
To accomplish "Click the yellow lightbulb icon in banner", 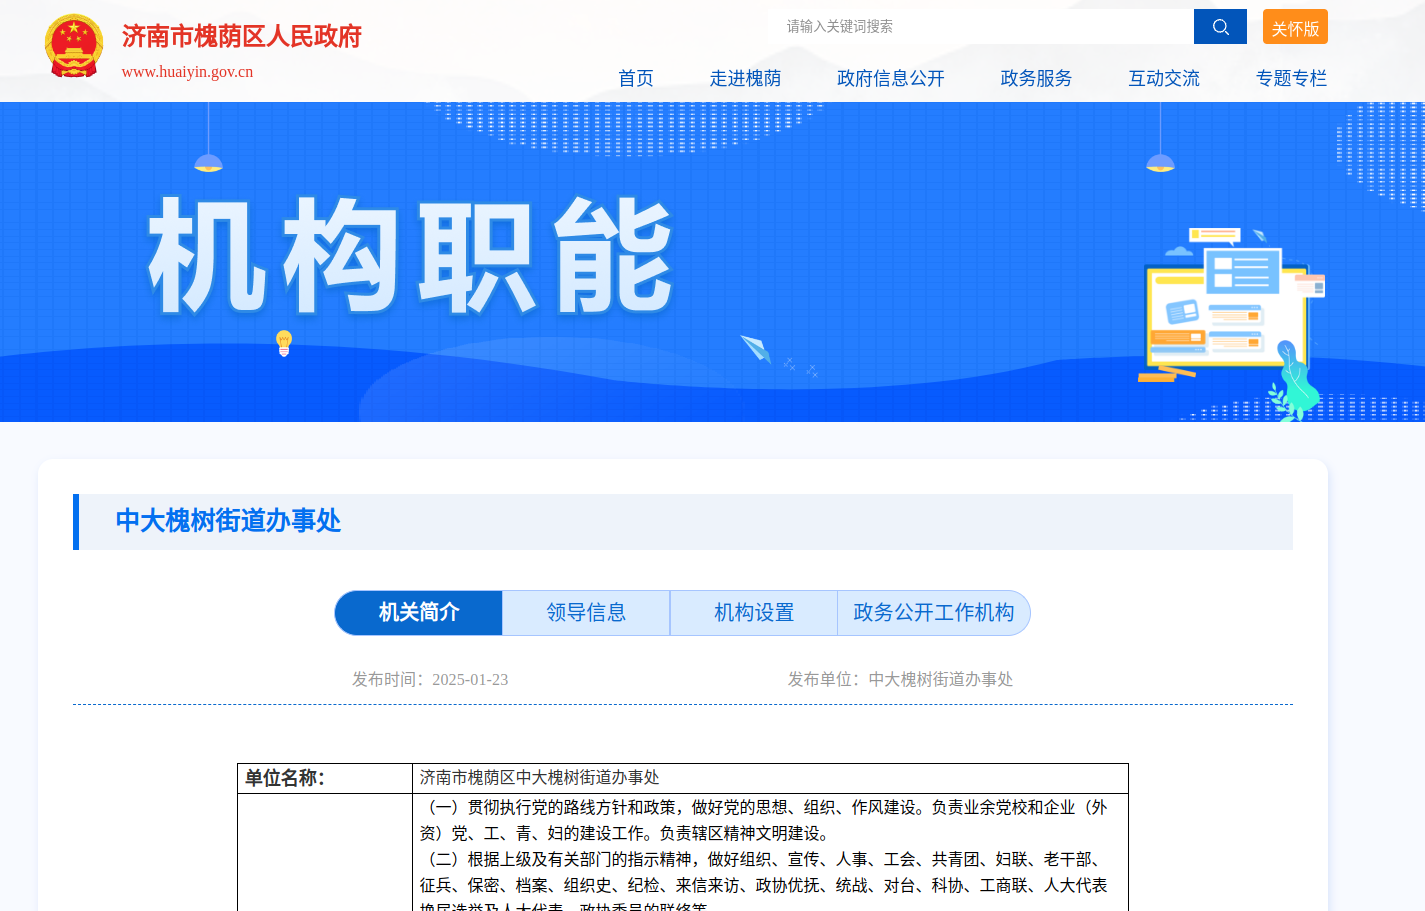I will [284, 343].
